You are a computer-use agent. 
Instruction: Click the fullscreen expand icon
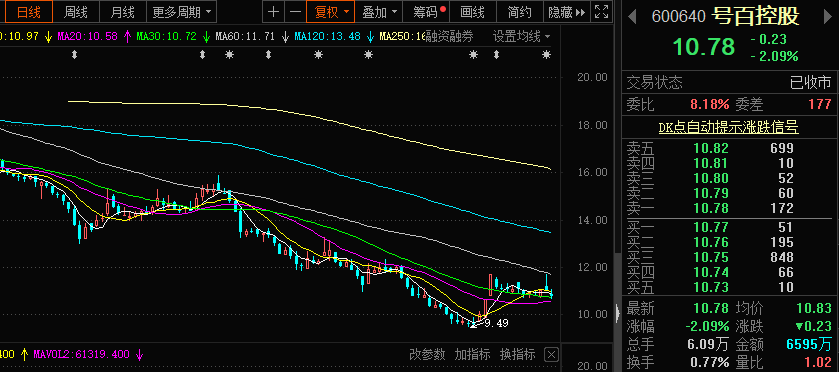601,12
